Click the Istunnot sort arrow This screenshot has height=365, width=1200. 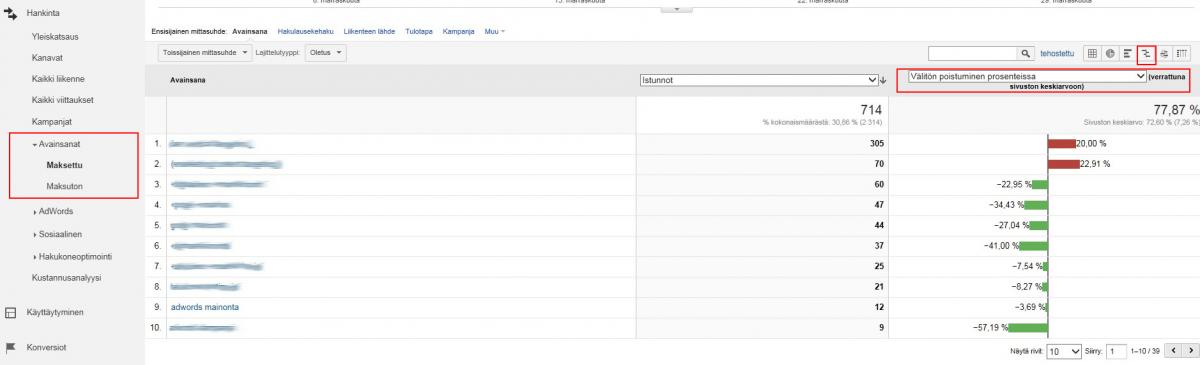[x=882, y=80]
